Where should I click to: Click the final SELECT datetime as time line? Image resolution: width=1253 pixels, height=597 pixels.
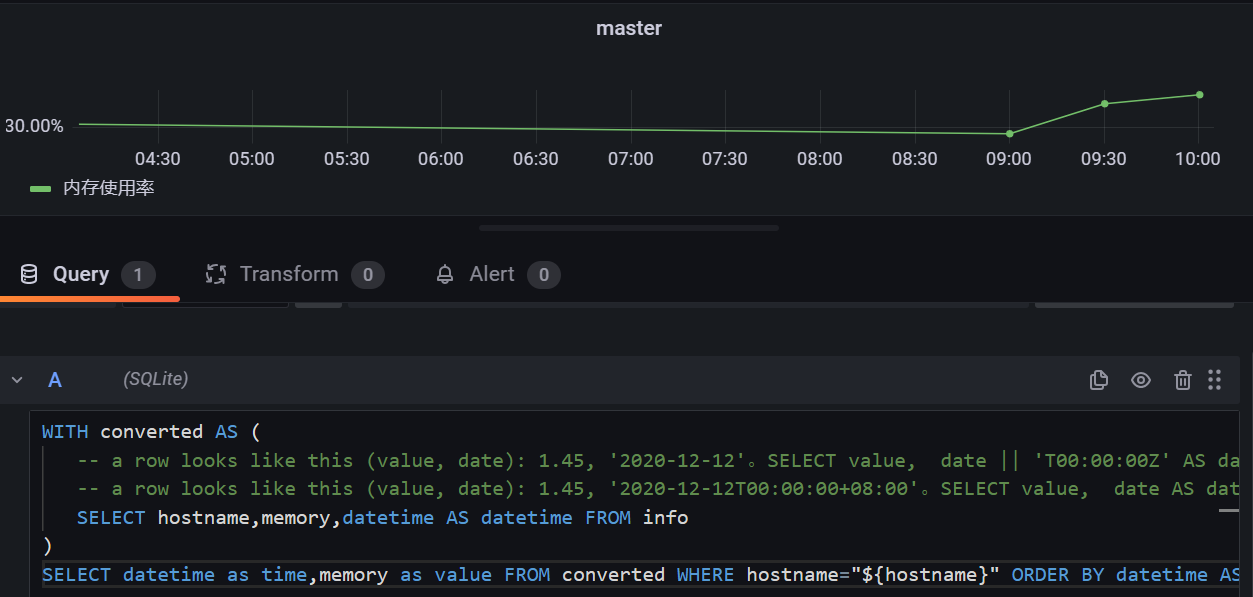pos(640,575)
